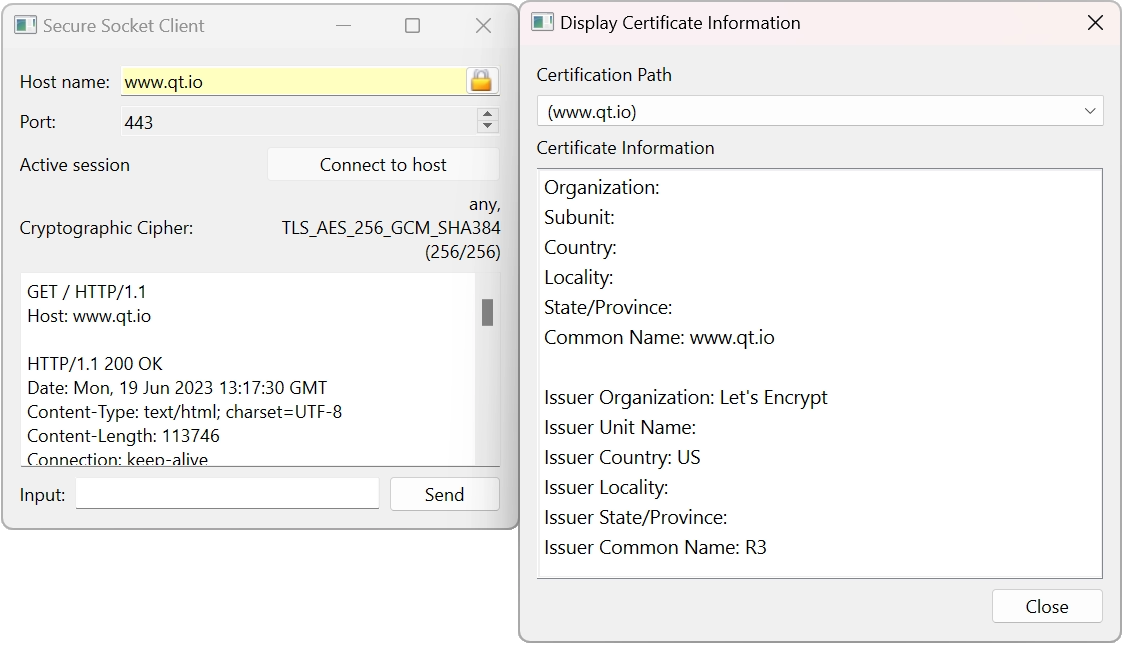
Task: Close the certificate dialog with the Close button
Action: 1046,606
